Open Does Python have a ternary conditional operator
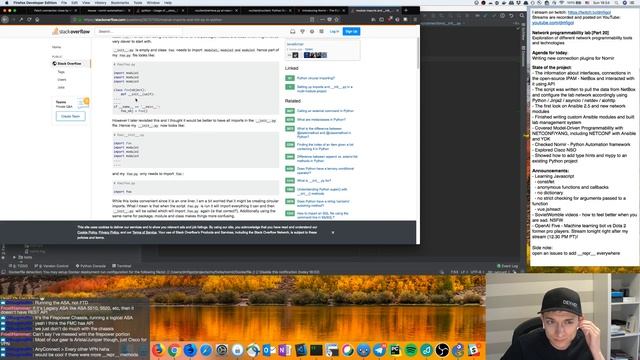This screenshot has height=360, width=640. click(x=325, y=171)
